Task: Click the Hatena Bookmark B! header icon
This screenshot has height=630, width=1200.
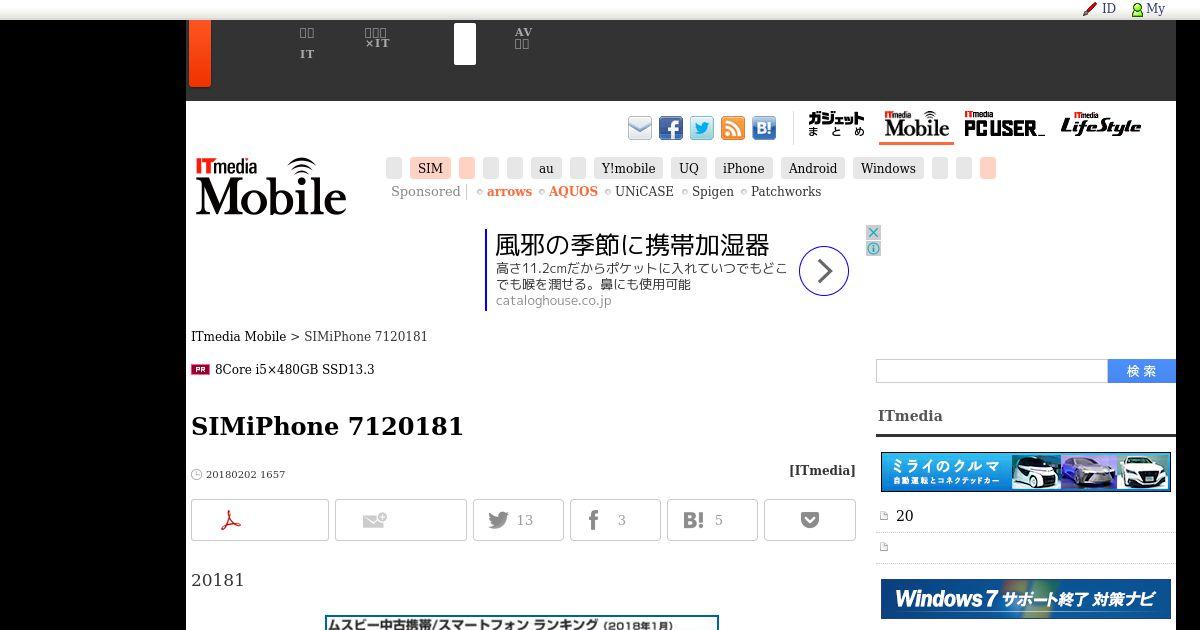Action: [x=764, y=128]
